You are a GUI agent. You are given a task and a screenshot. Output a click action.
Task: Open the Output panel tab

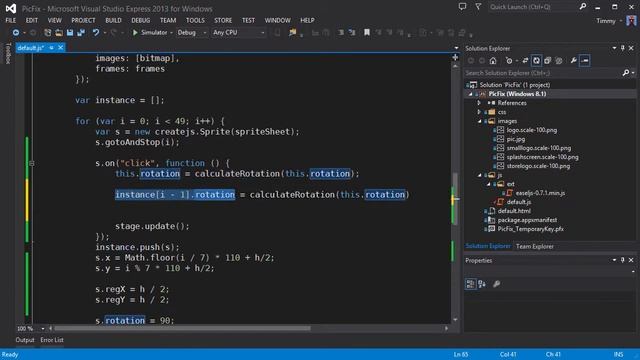(x=25, y=340)
